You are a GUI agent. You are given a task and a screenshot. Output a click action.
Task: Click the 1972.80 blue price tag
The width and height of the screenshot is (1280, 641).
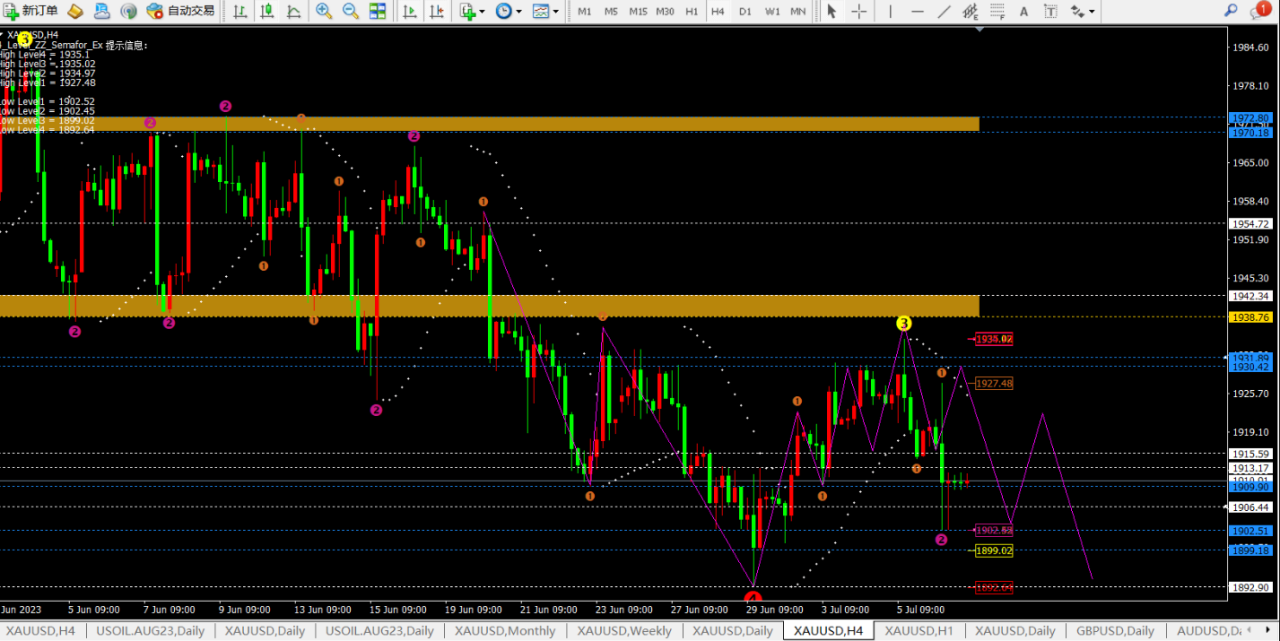click(1251, 118)
